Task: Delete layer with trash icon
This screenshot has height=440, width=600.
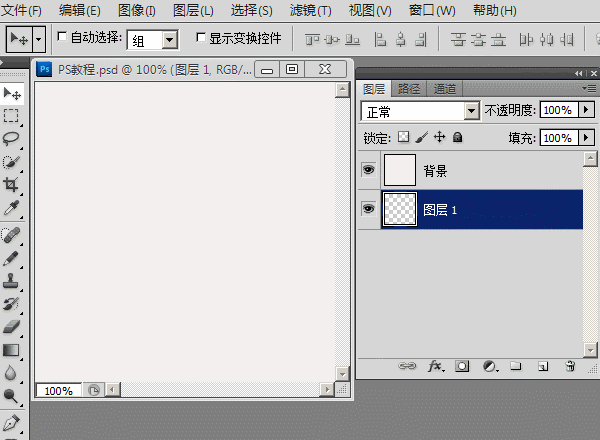Action: pos(570,366)
